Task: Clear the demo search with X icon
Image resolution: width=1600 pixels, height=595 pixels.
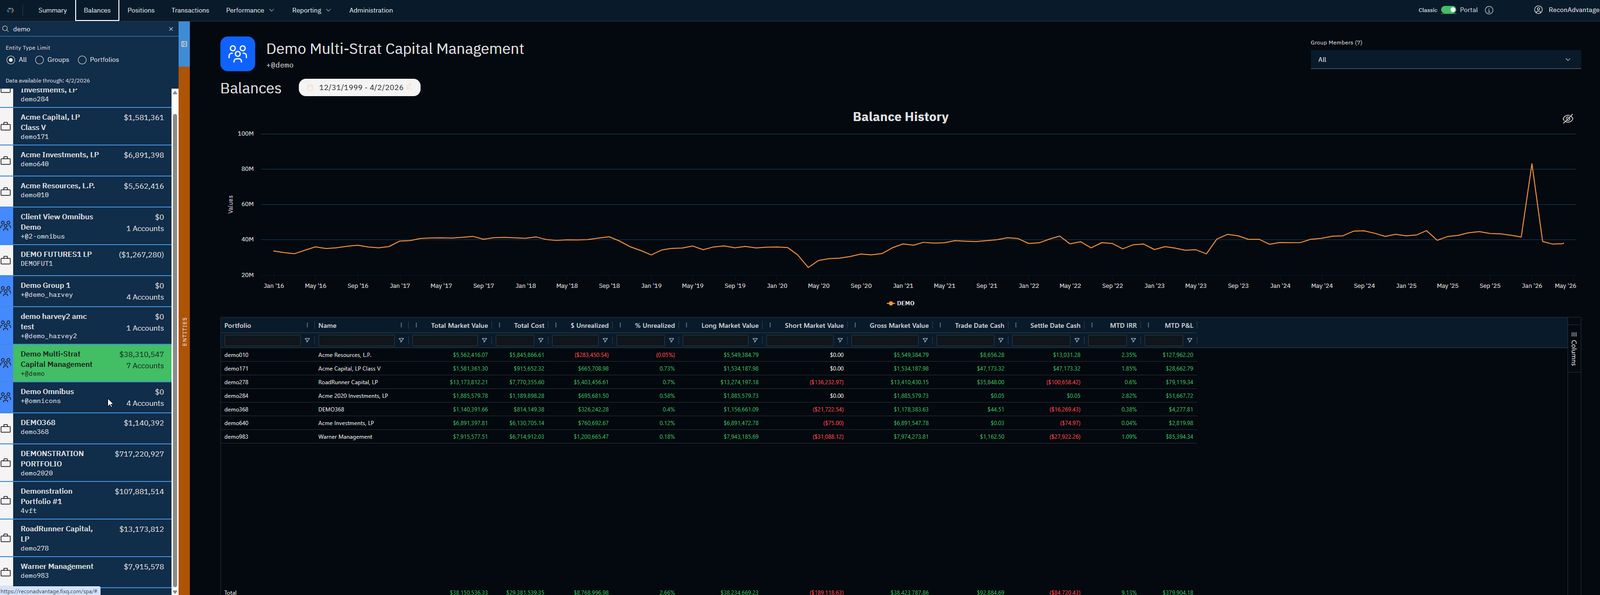Action: pos(171,29)
